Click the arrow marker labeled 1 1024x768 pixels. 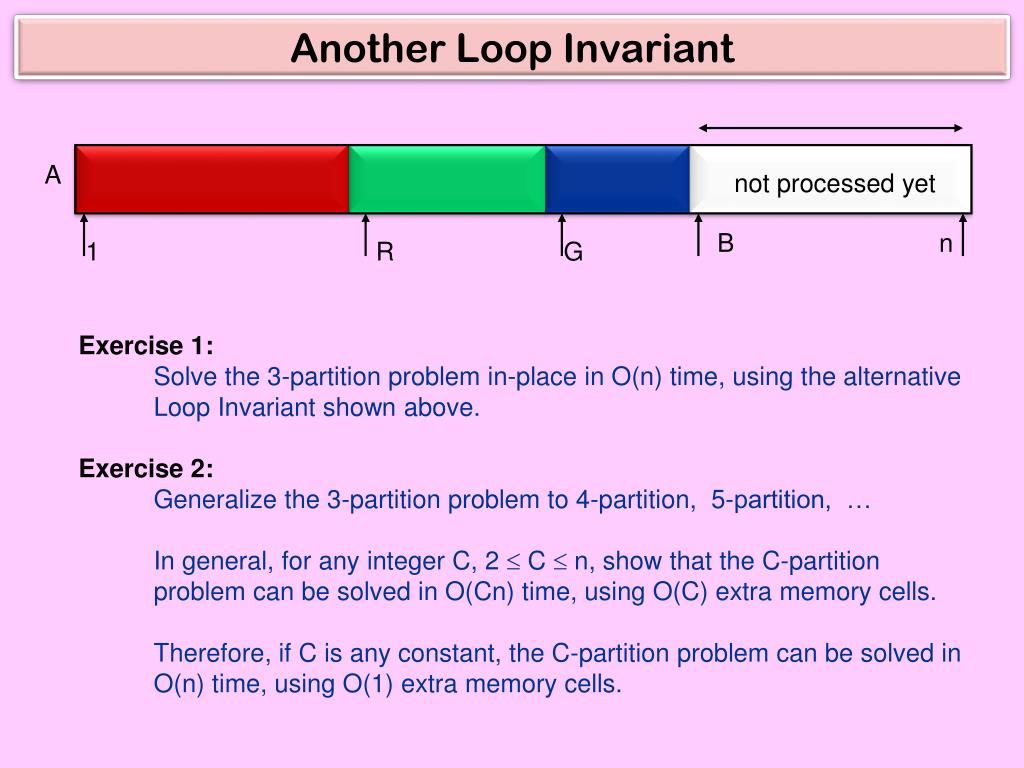pos(84,235)
